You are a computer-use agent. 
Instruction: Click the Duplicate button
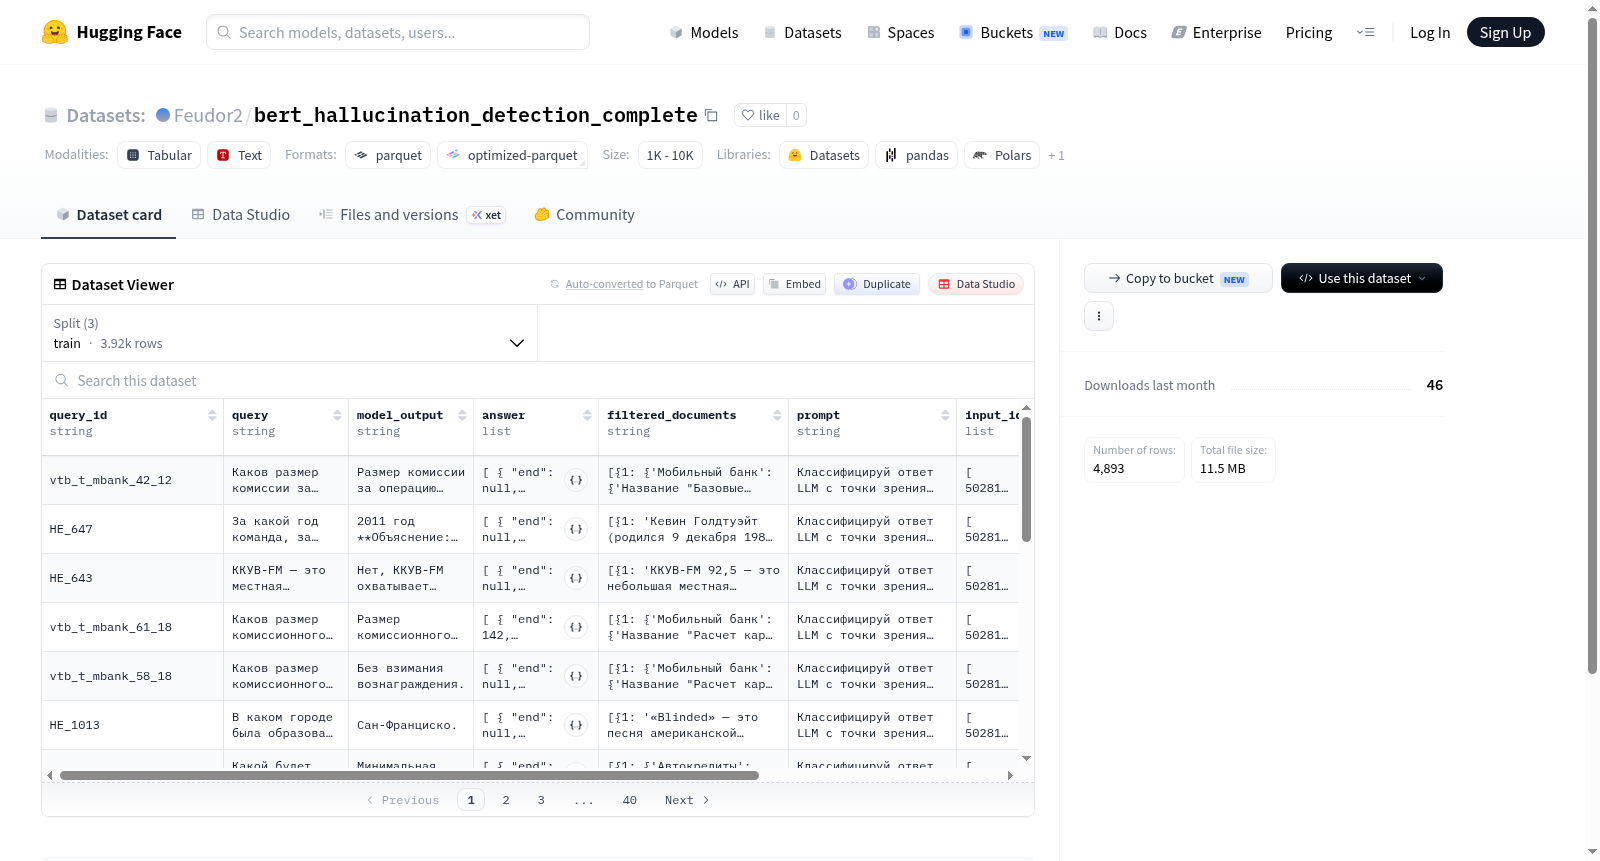point(876,284)
